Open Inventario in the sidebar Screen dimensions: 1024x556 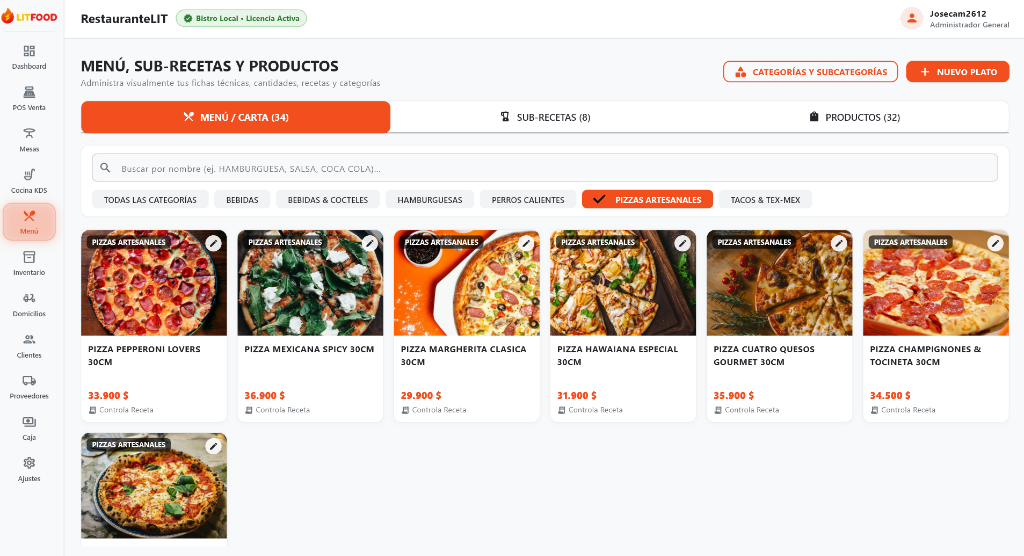point(29,263)
